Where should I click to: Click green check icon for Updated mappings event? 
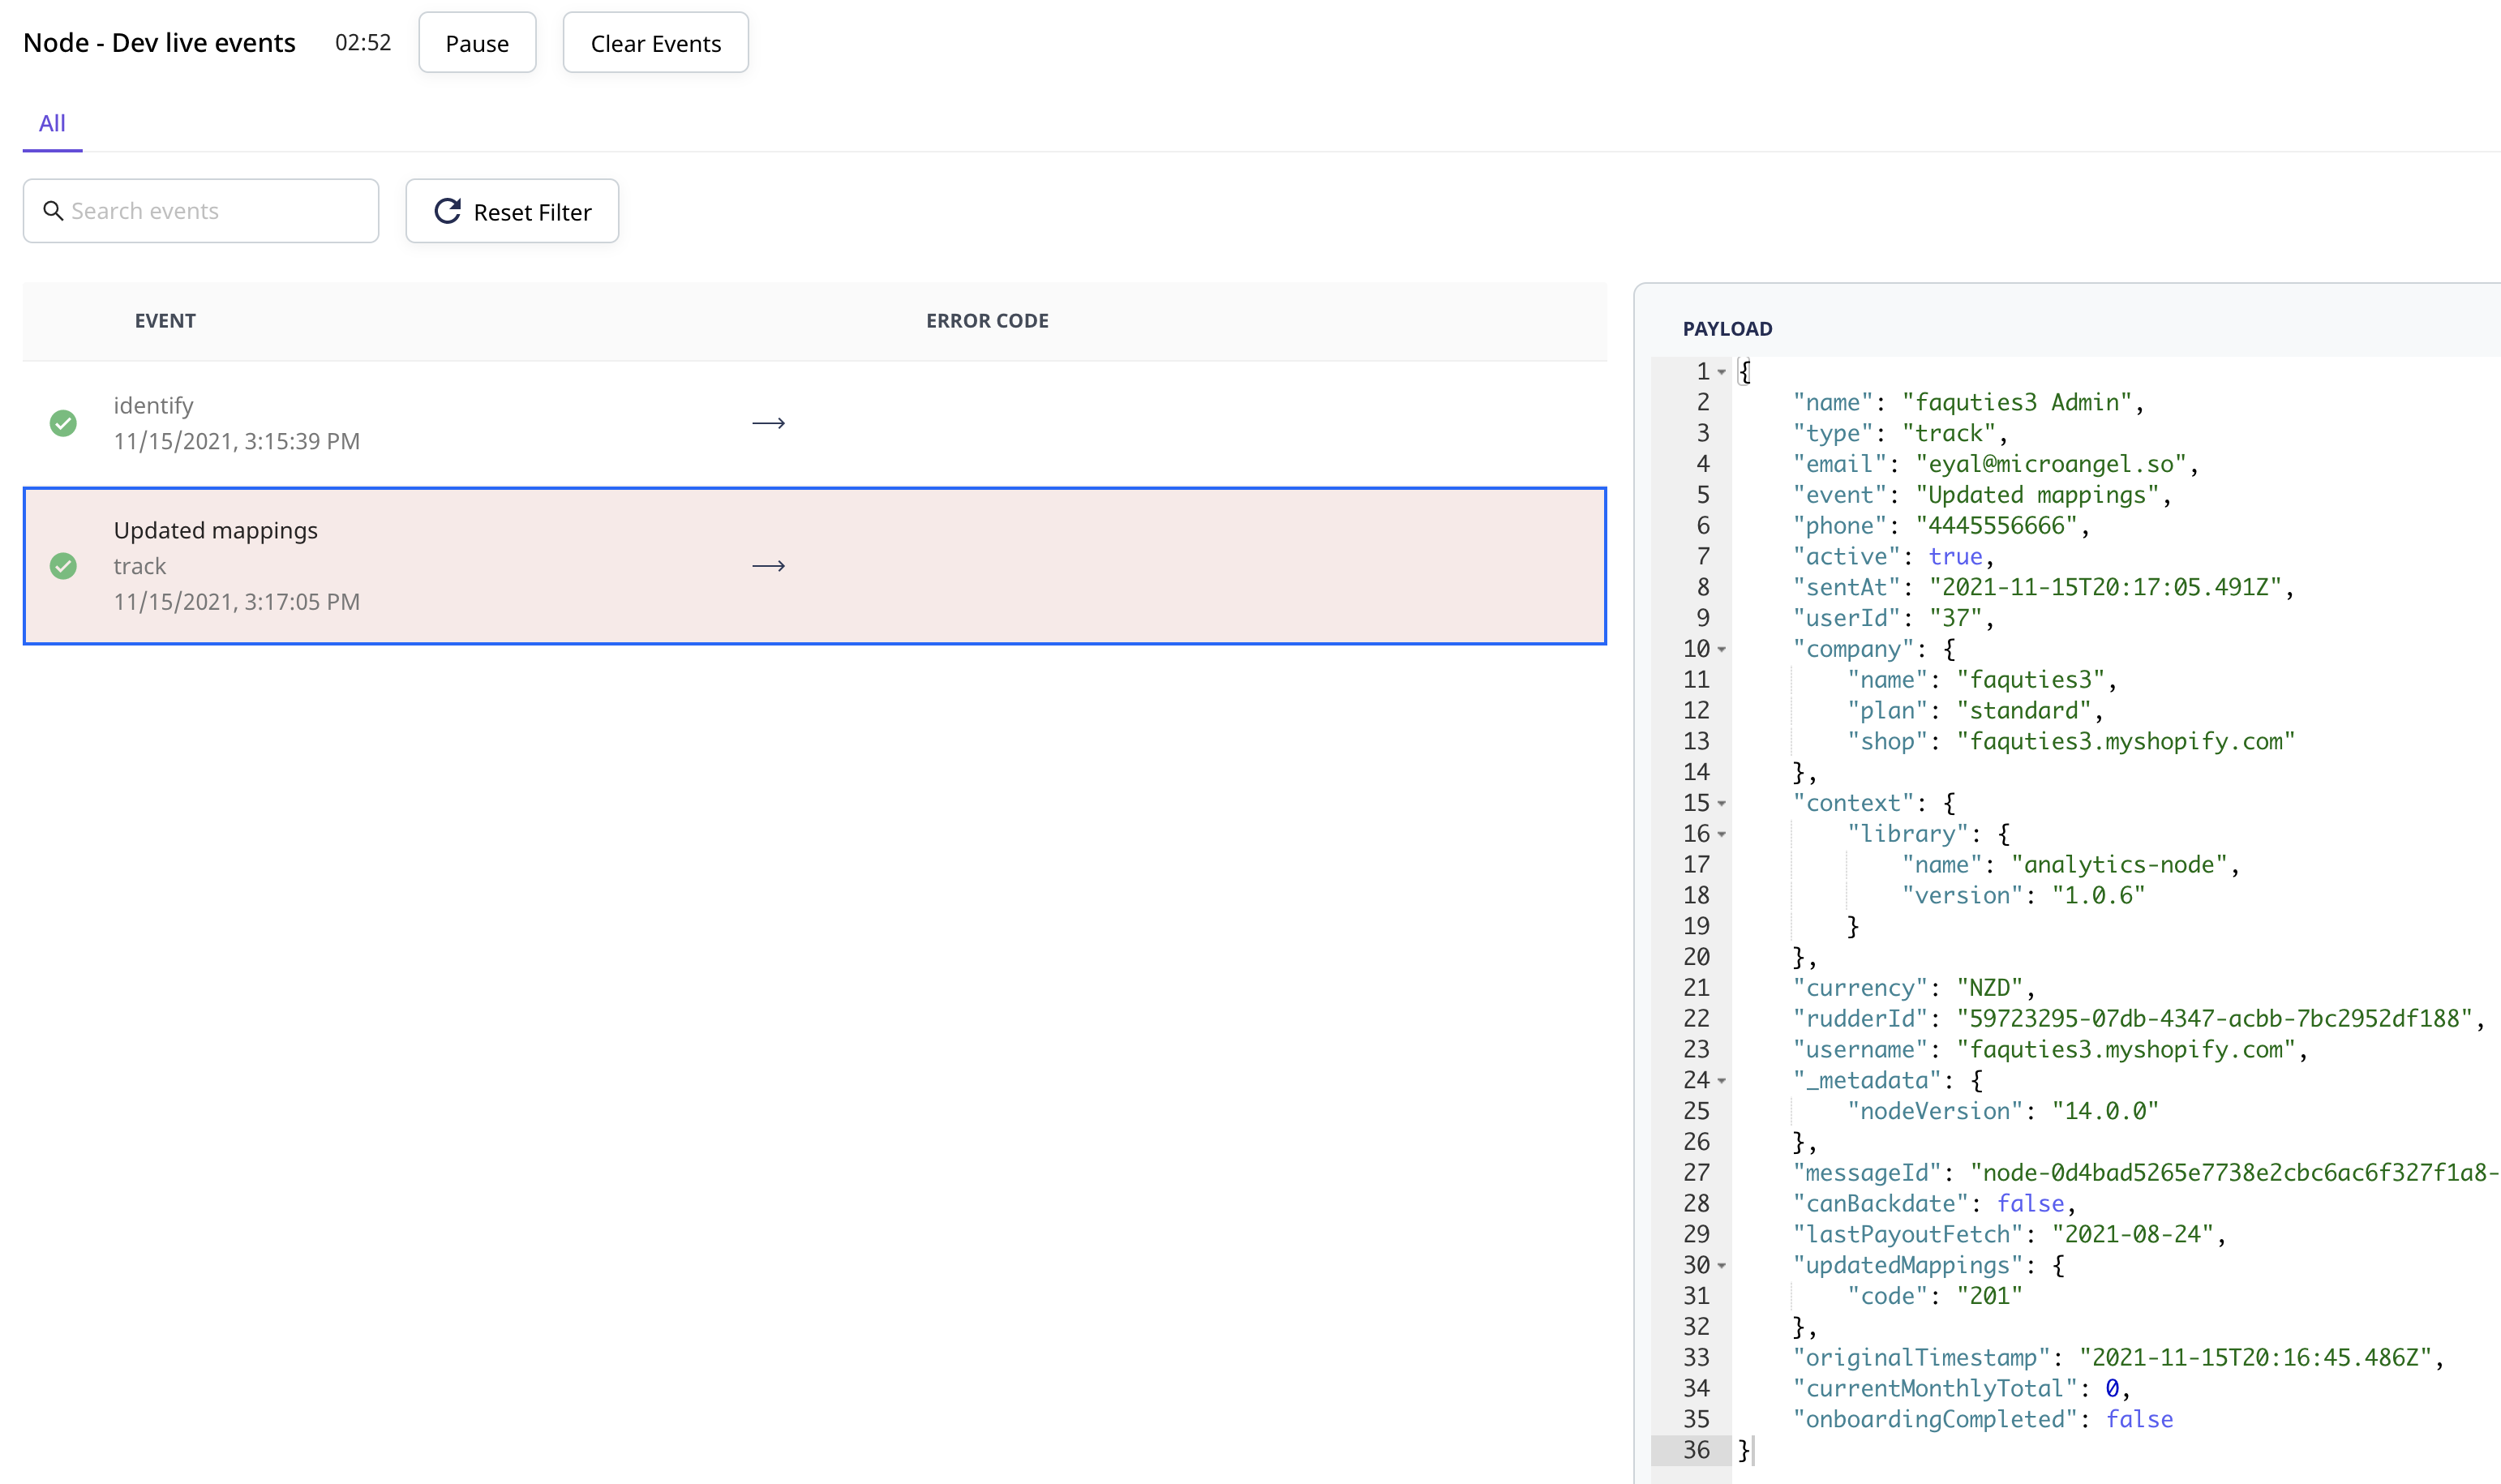tap(63, 566)
